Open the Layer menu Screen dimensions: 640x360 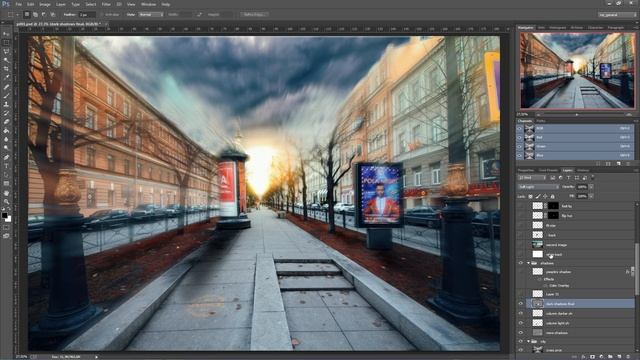61,4
